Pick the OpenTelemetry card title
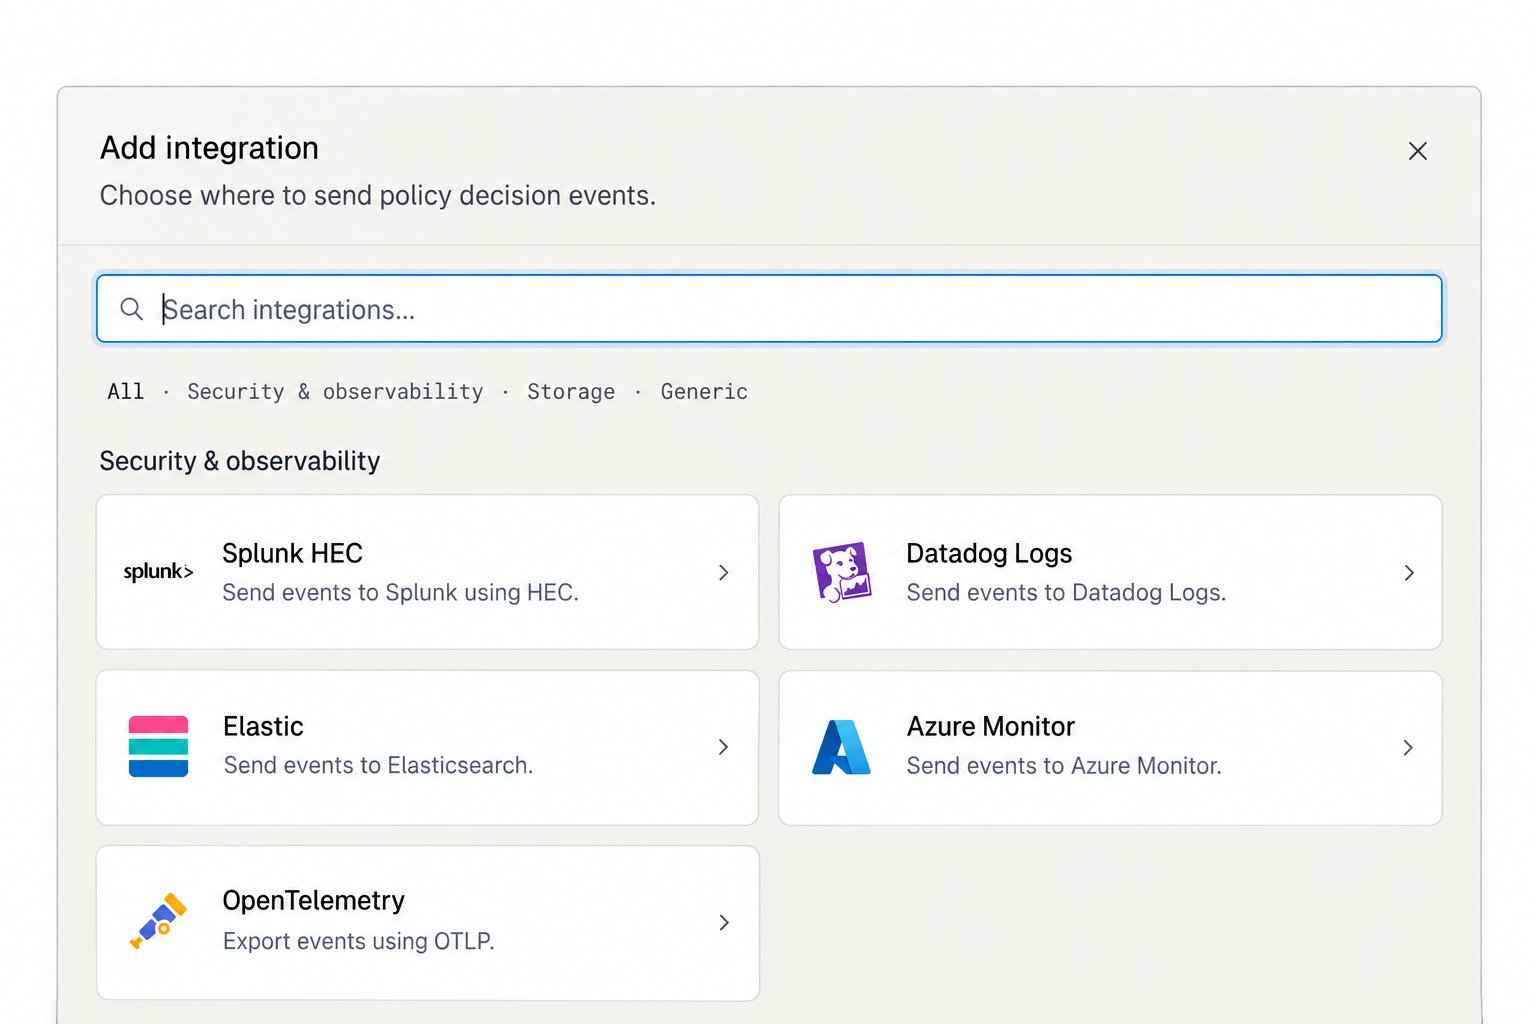 point(313,901)
